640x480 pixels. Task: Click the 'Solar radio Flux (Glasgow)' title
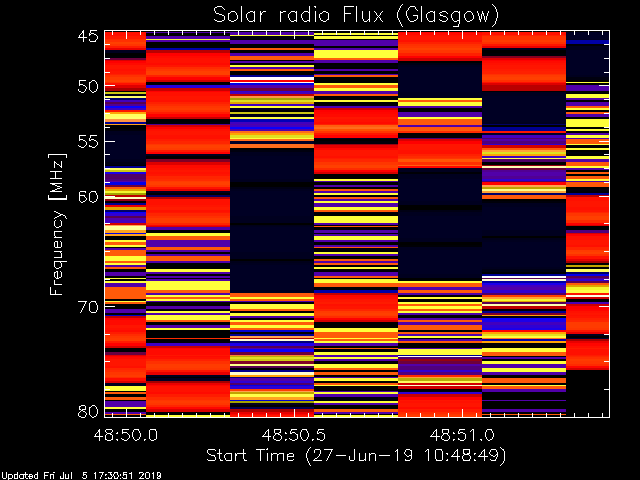tap(356, 16)
